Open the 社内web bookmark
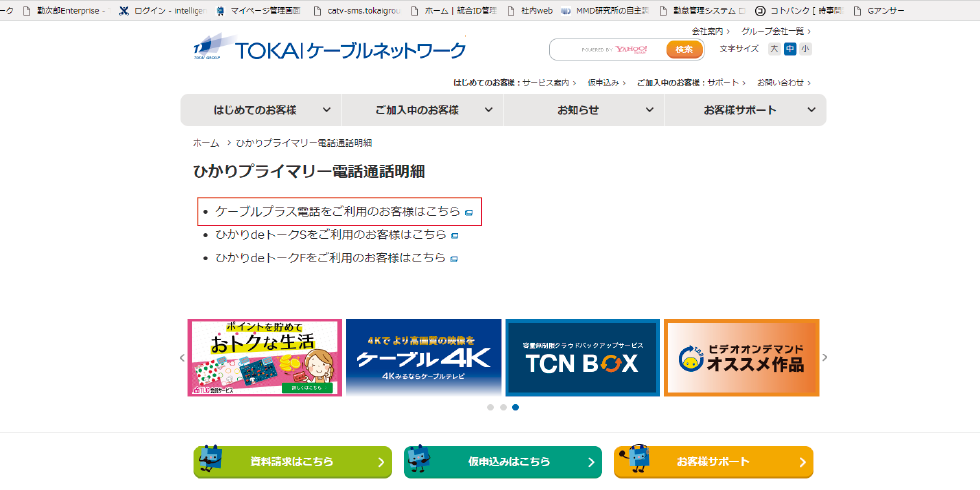Screen dimensions: 980x490 click(x=530, y=11)
